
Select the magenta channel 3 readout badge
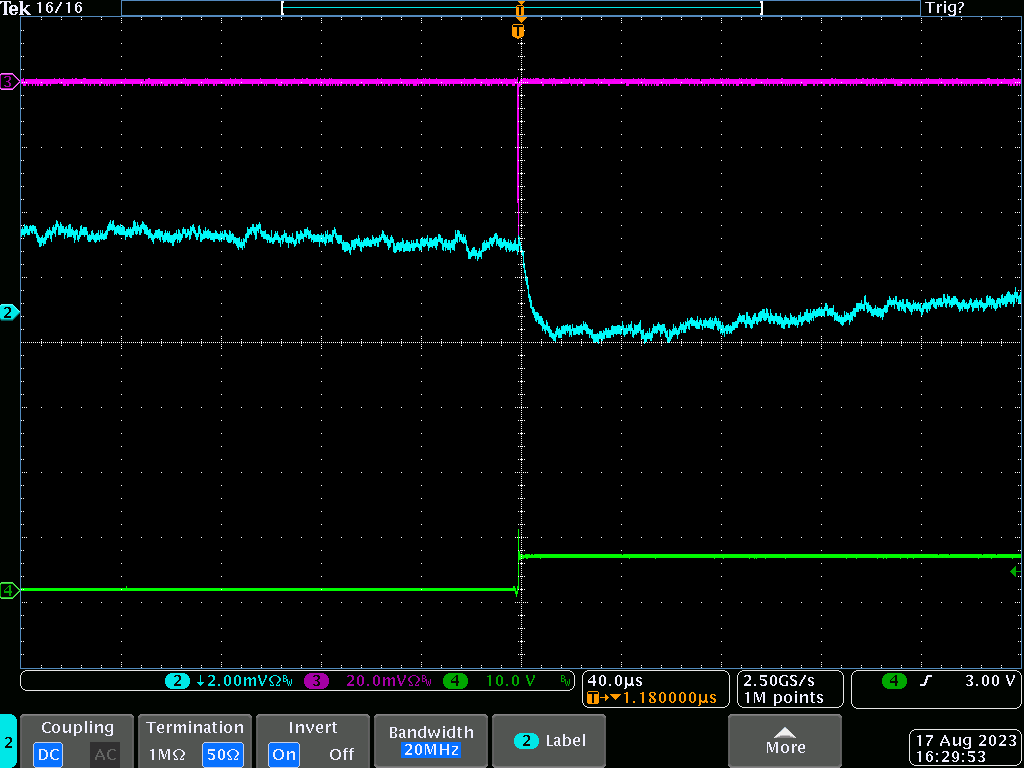click(317, 681)
